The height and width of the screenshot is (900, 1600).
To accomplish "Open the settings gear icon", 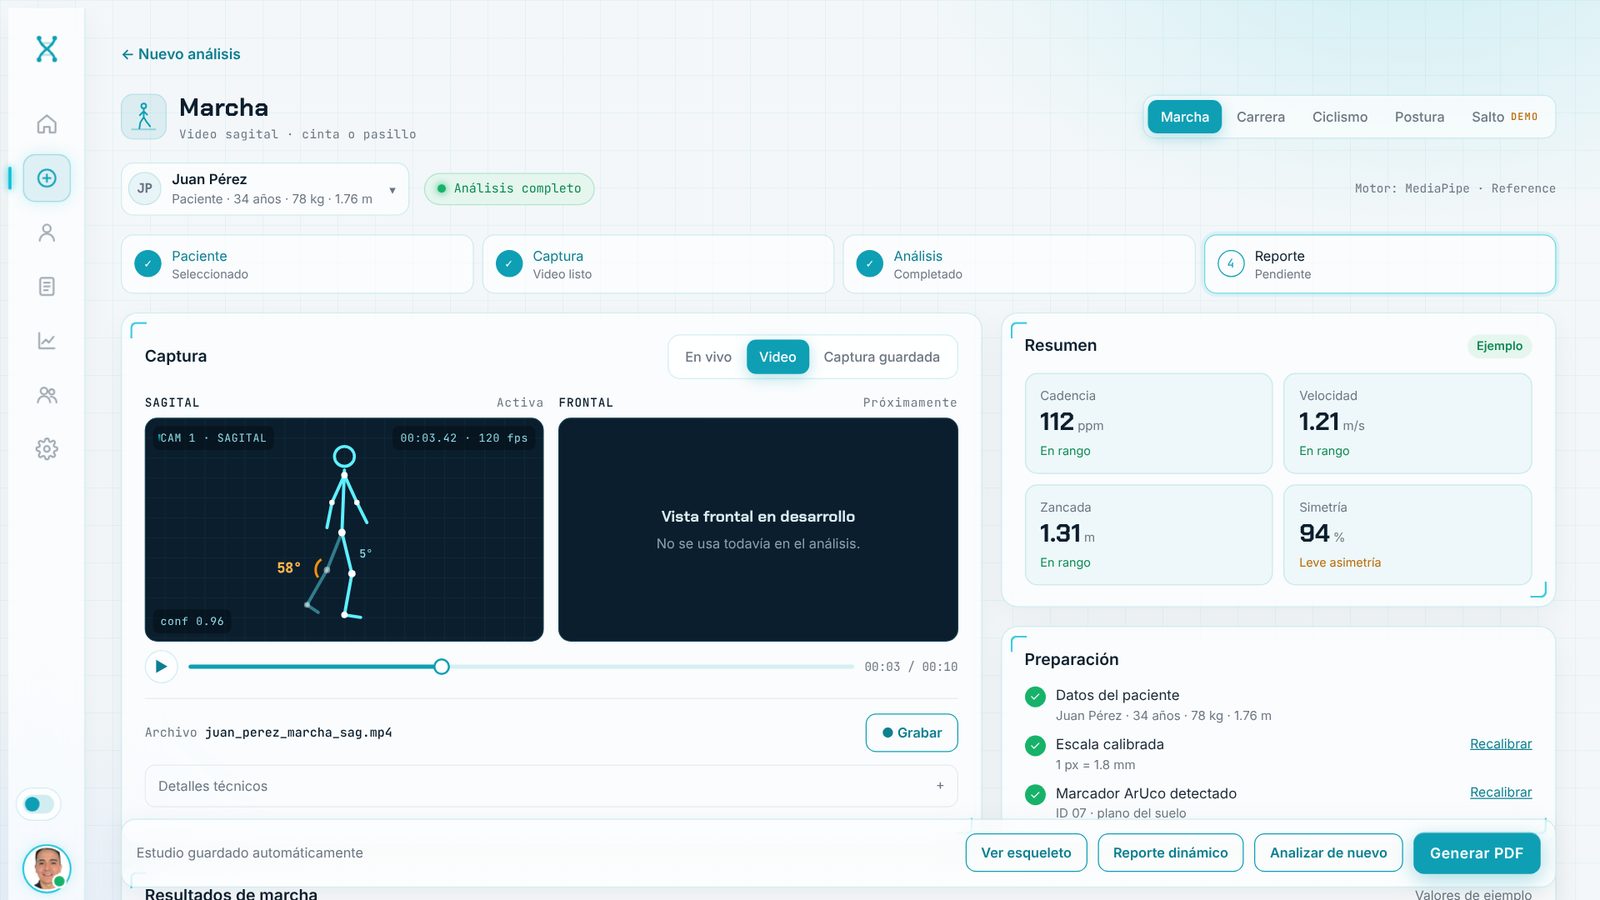I will [47, 449].
